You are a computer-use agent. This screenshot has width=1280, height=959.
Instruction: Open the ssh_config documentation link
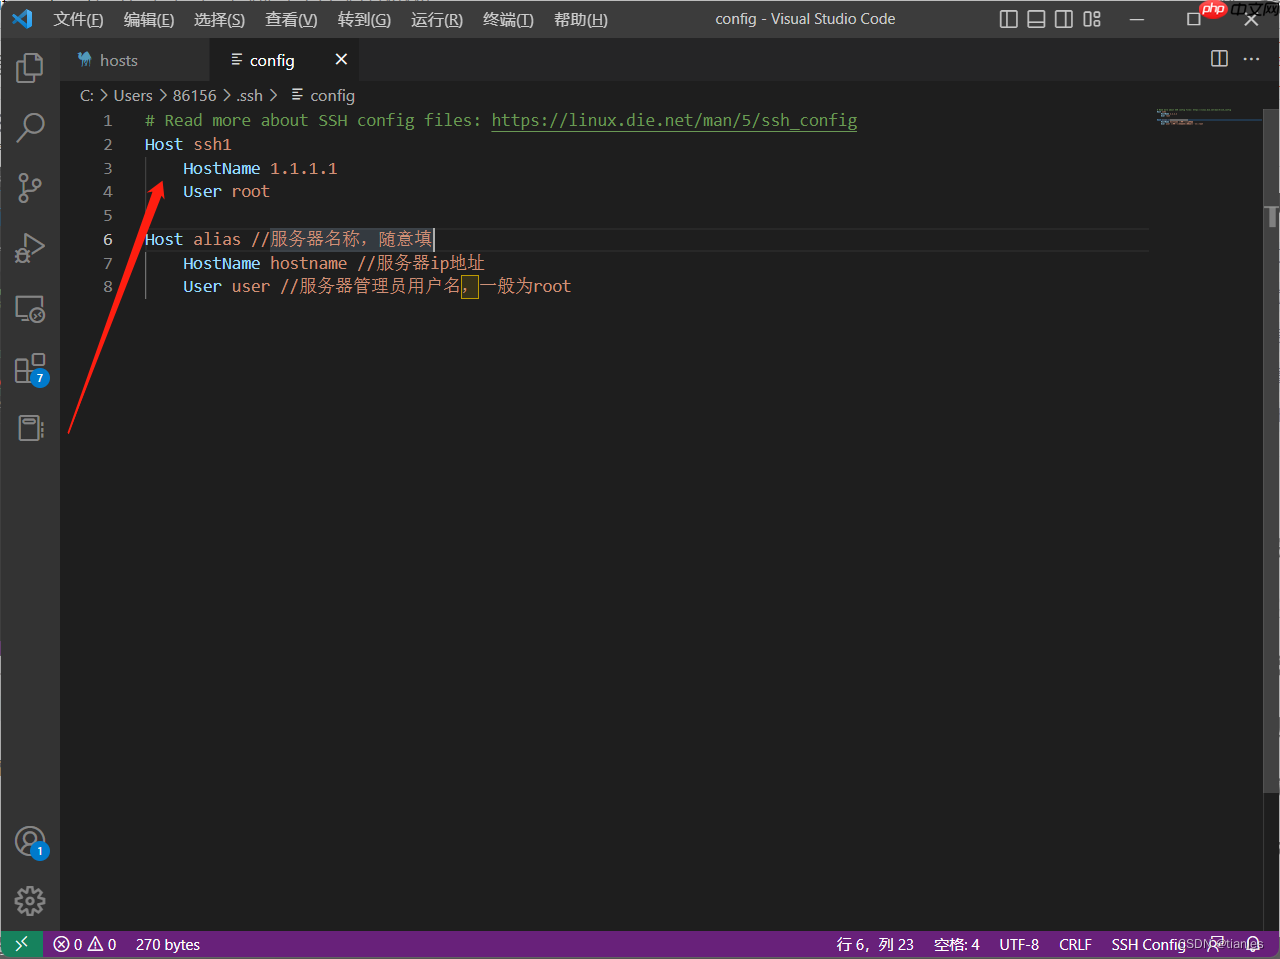[x=674, y=120]
